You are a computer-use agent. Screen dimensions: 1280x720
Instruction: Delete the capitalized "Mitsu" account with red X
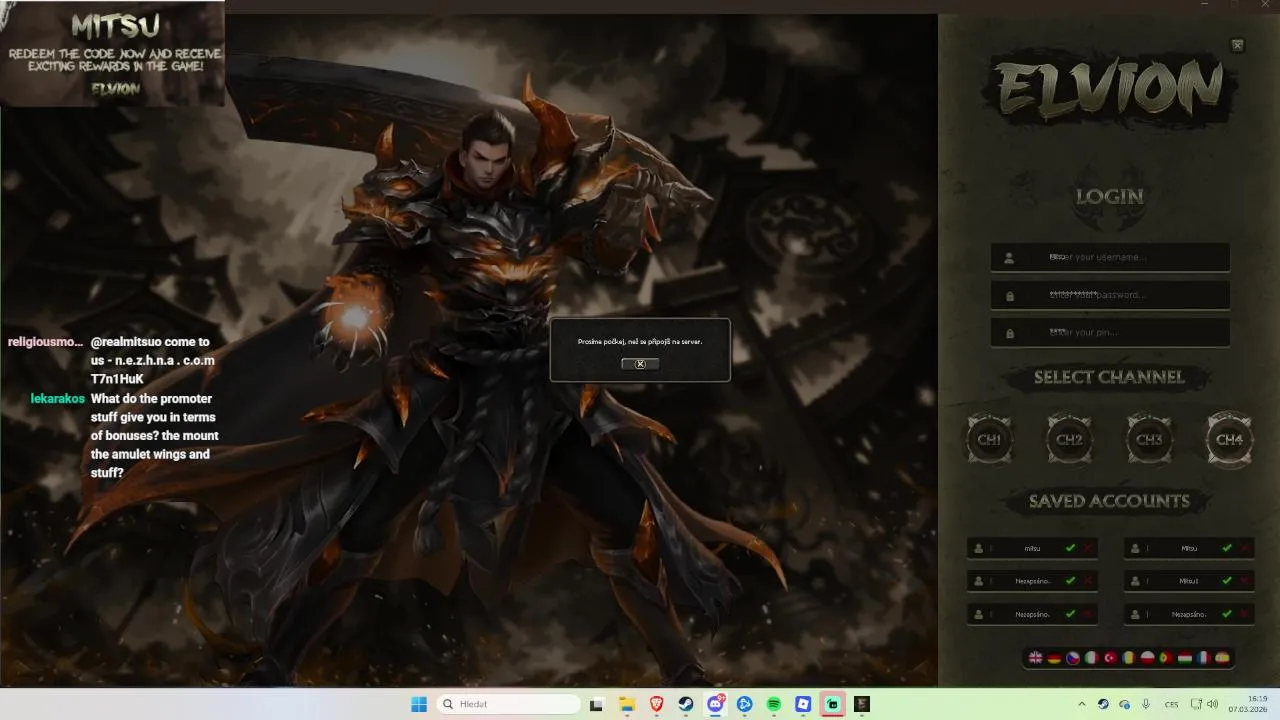[x=1245, y=548]
